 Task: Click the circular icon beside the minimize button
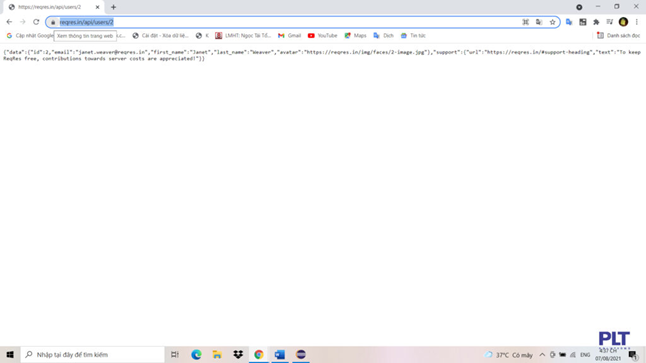click(579, 7)
